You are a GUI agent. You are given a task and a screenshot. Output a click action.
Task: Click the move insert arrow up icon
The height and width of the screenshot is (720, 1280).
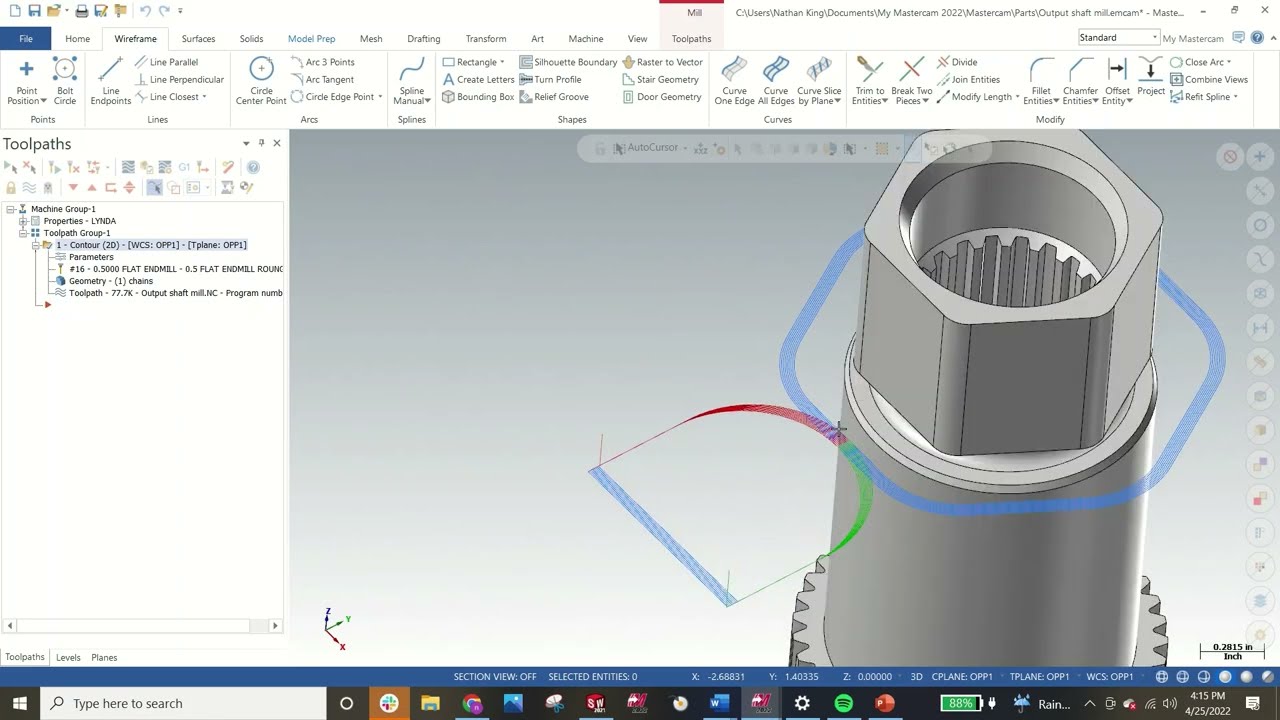(x=92, y=187)
